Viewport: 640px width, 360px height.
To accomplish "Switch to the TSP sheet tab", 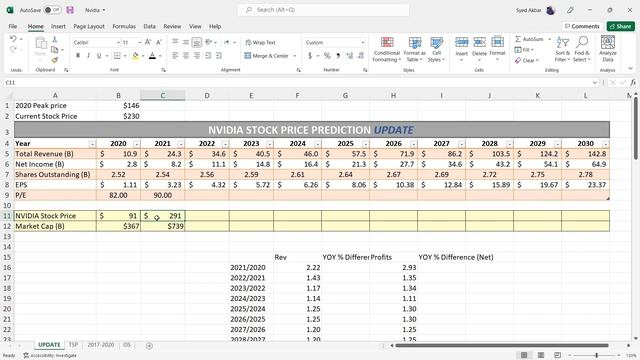I will (73, 345).
